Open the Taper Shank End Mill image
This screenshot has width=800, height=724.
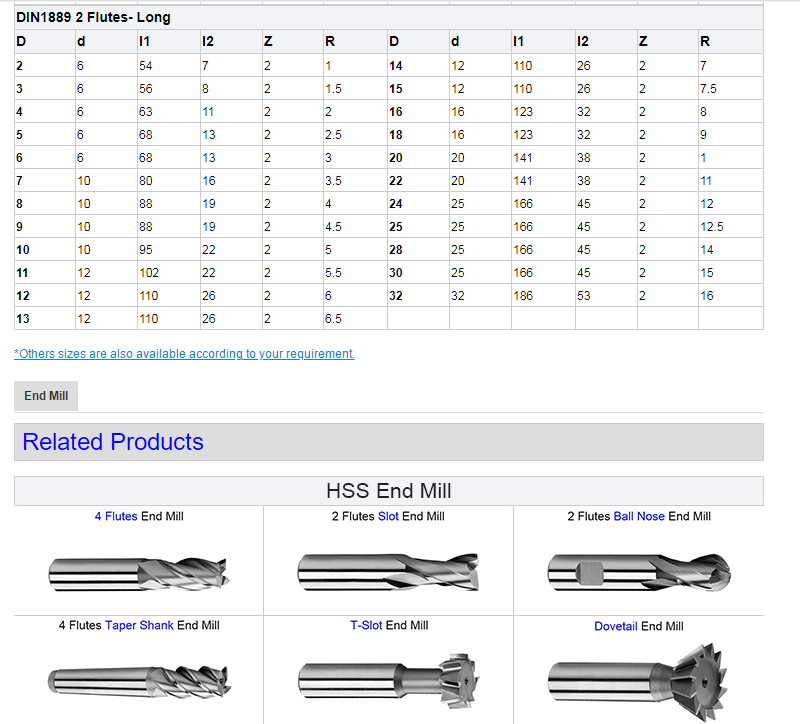click(139, 681)
